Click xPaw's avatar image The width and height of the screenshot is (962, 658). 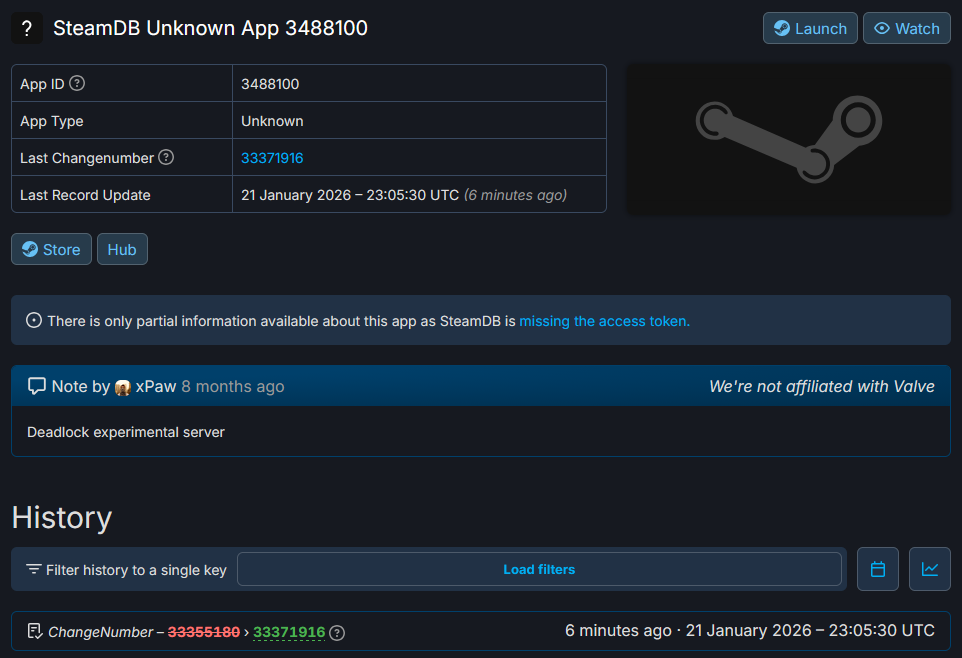[x=123, y=388]
